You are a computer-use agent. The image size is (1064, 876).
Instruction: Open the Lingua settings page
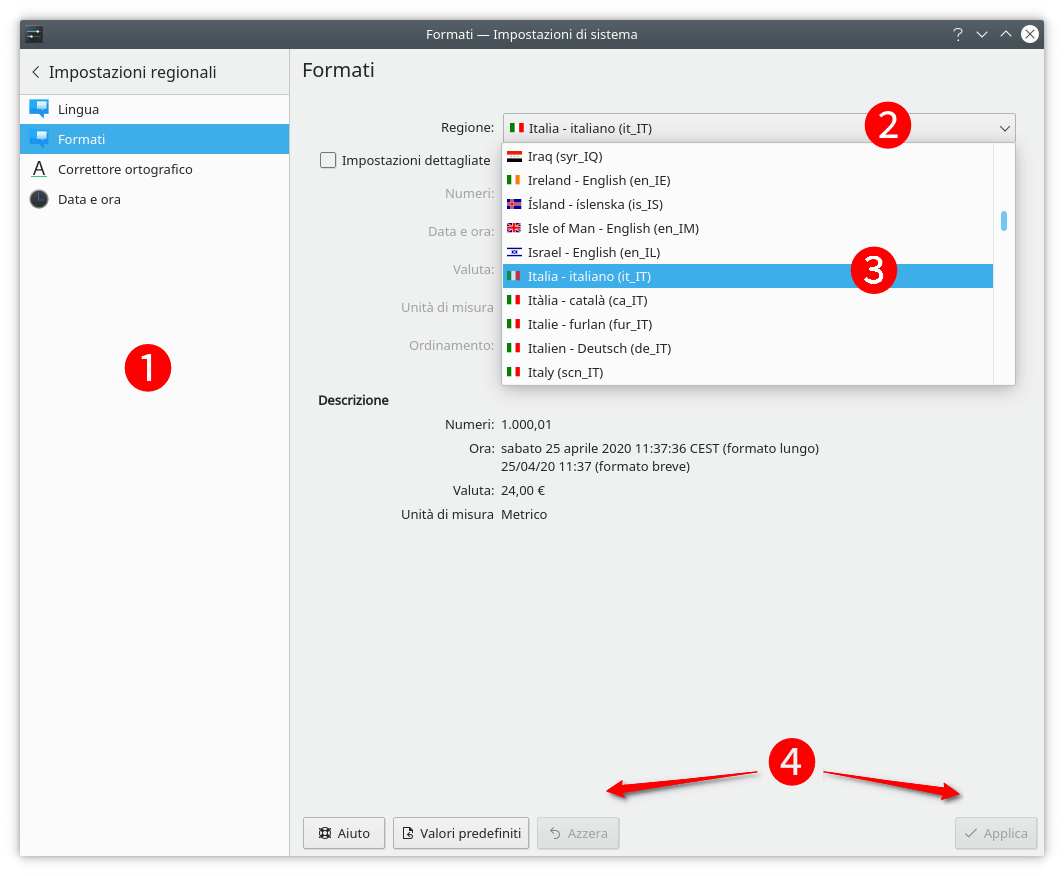point(78,109)
